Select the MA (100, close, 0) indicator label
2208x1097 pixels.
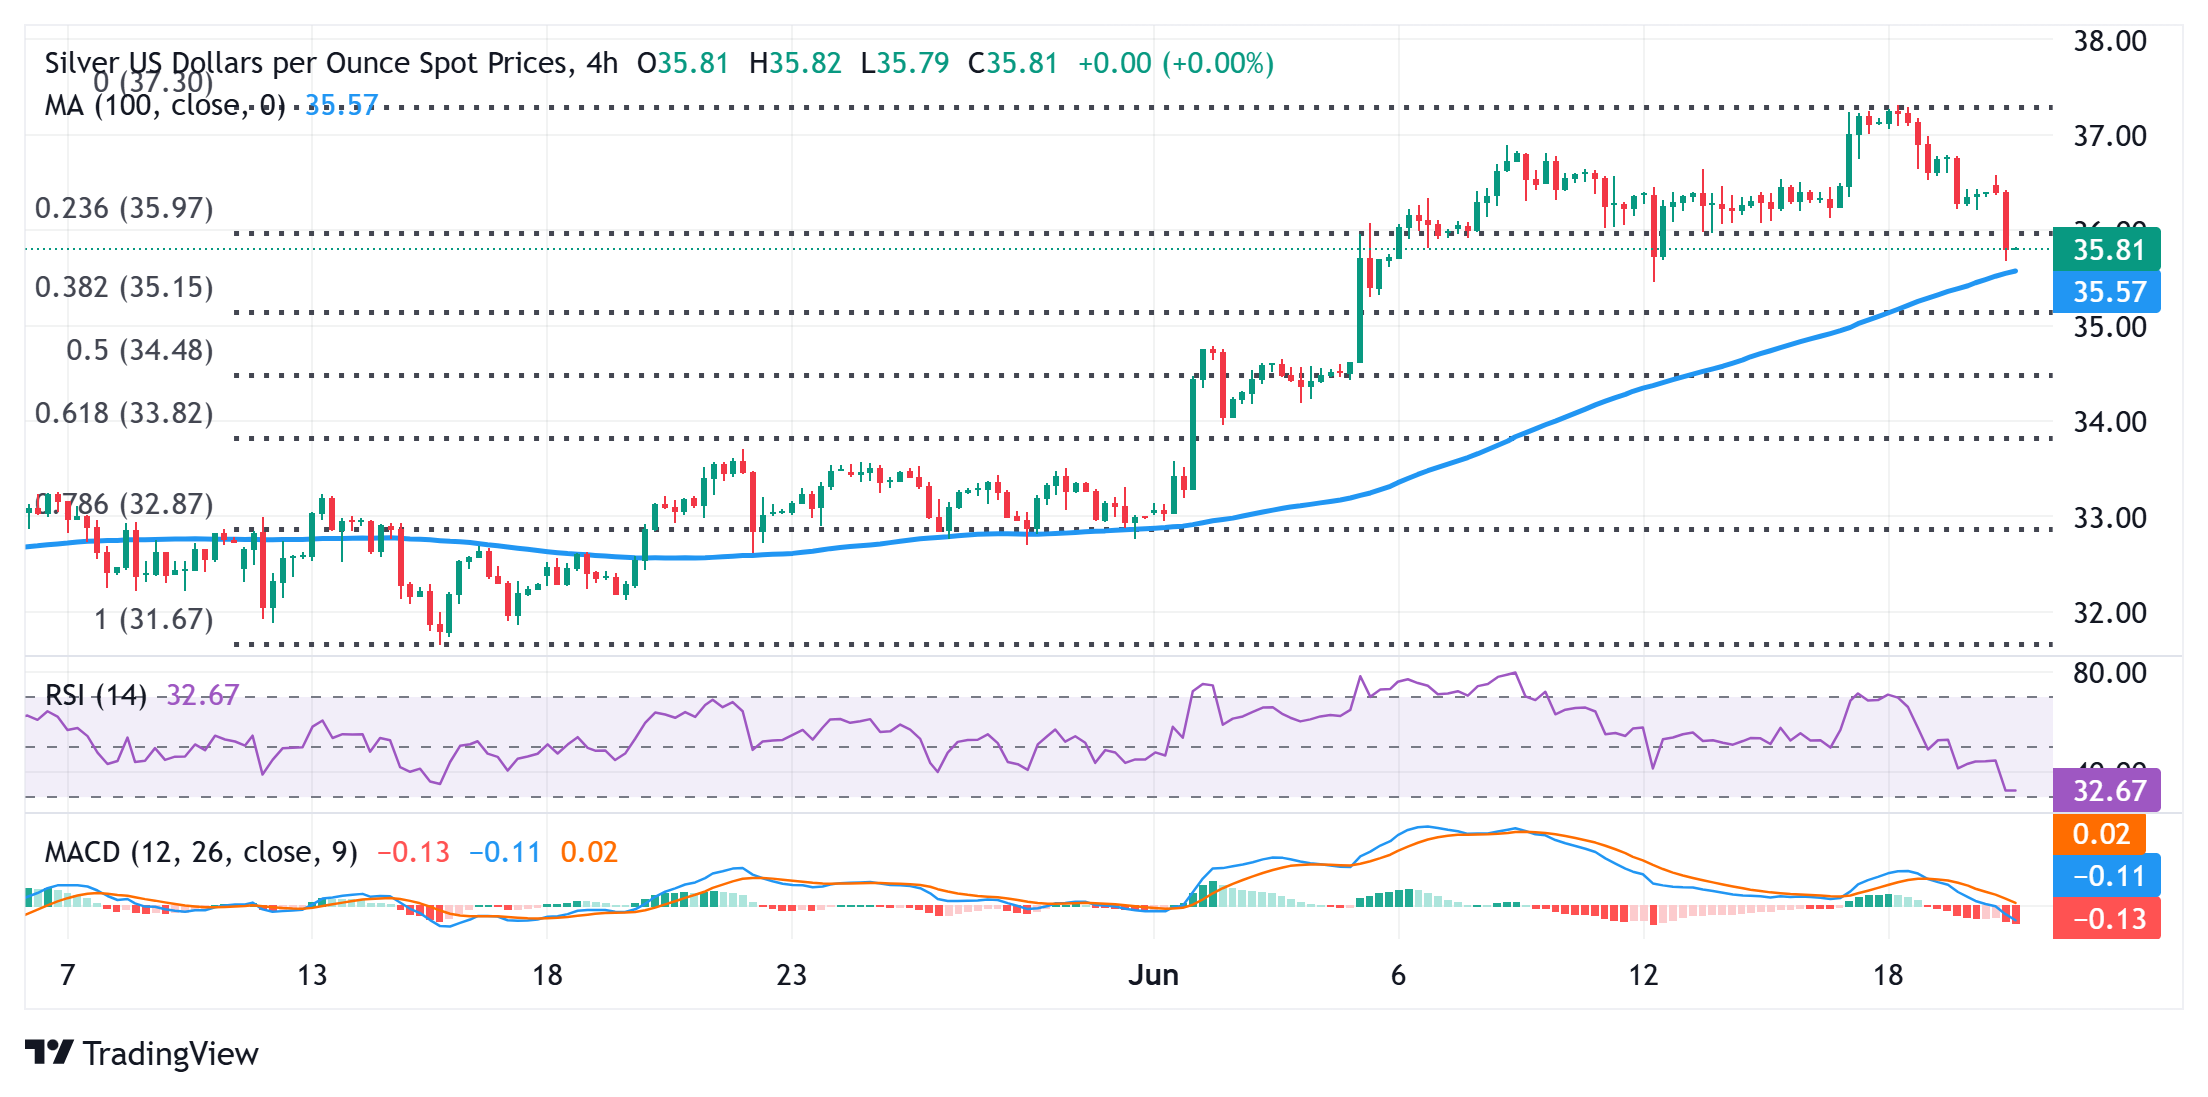click(165, 105)
